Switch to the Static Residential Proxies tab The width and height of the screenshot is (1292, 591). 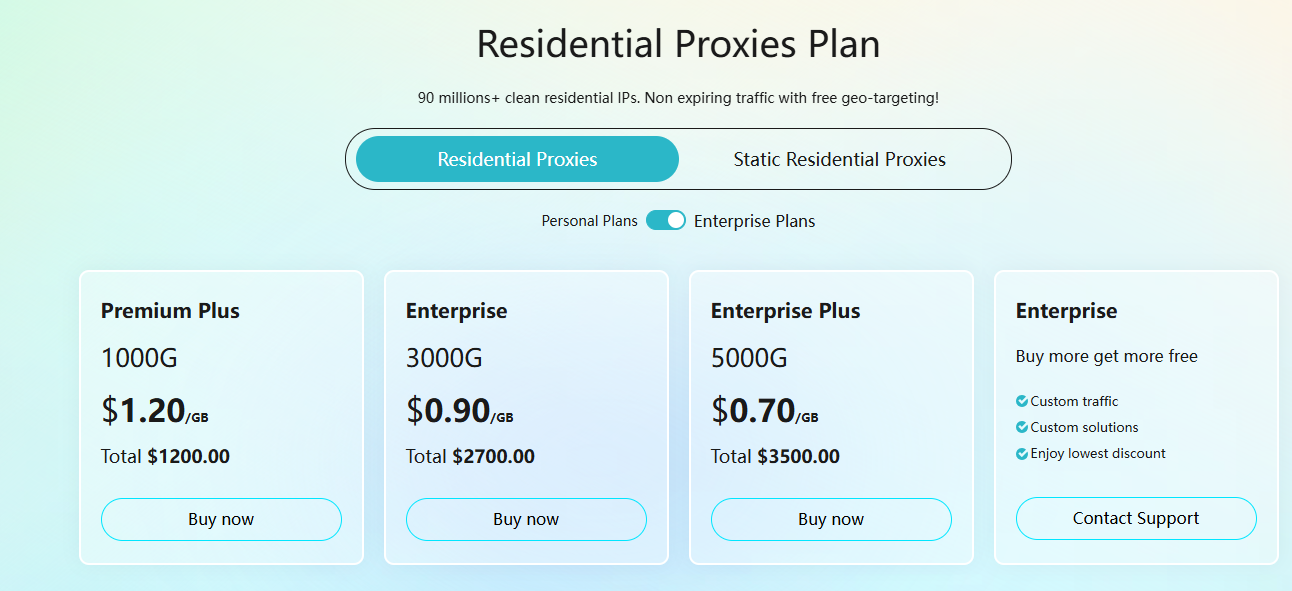(x=840, y=159)
